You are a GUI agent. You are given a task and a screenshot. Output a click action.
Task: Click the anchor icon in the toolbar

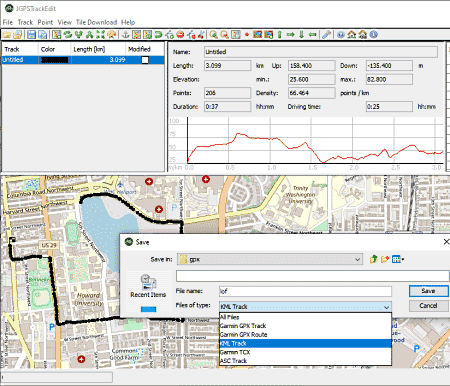126,35
